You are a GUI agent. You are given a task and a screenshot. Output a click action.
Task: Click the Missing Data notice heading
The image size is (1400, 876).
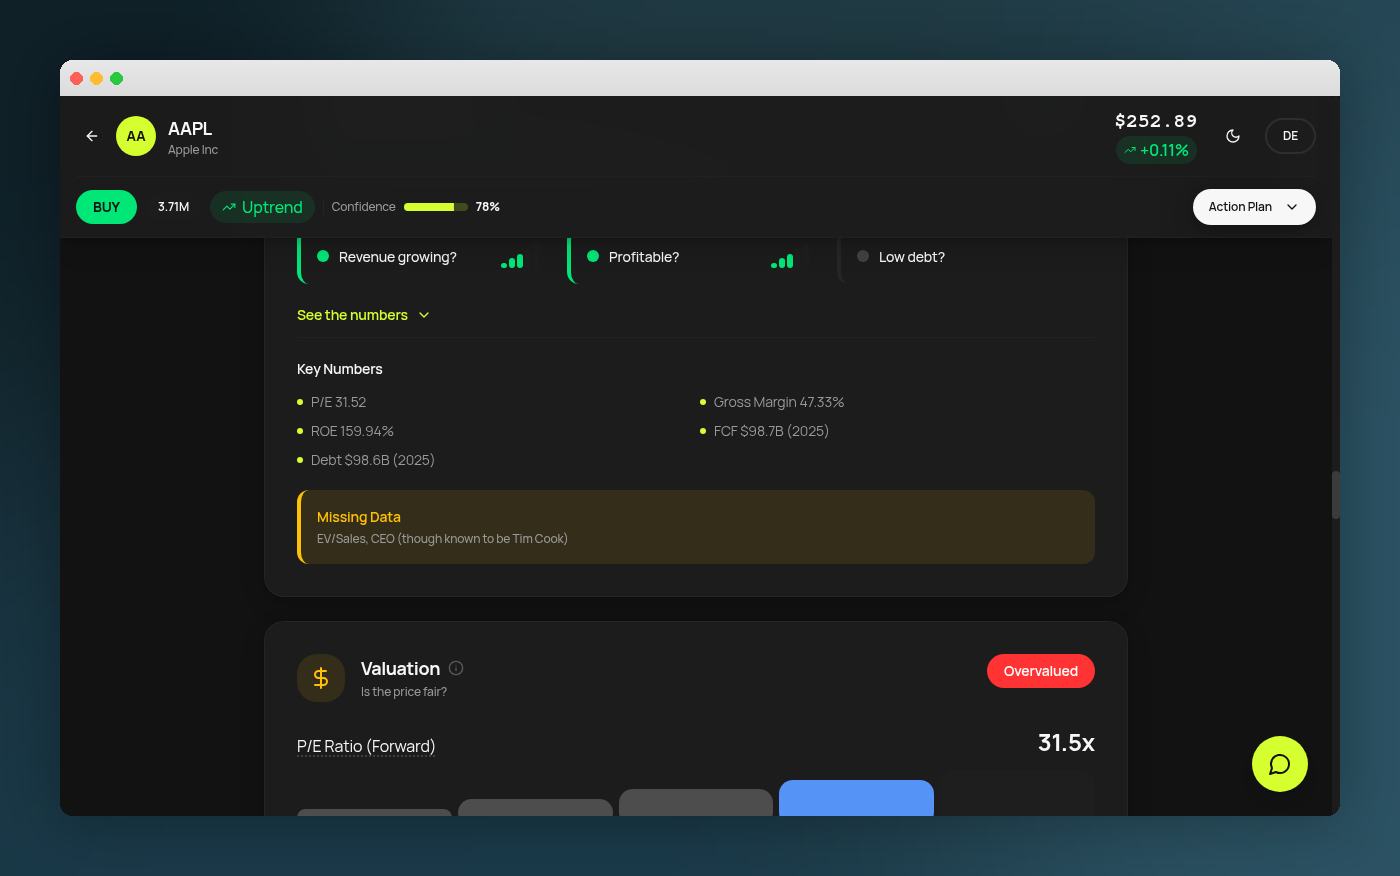pos(359,517)
